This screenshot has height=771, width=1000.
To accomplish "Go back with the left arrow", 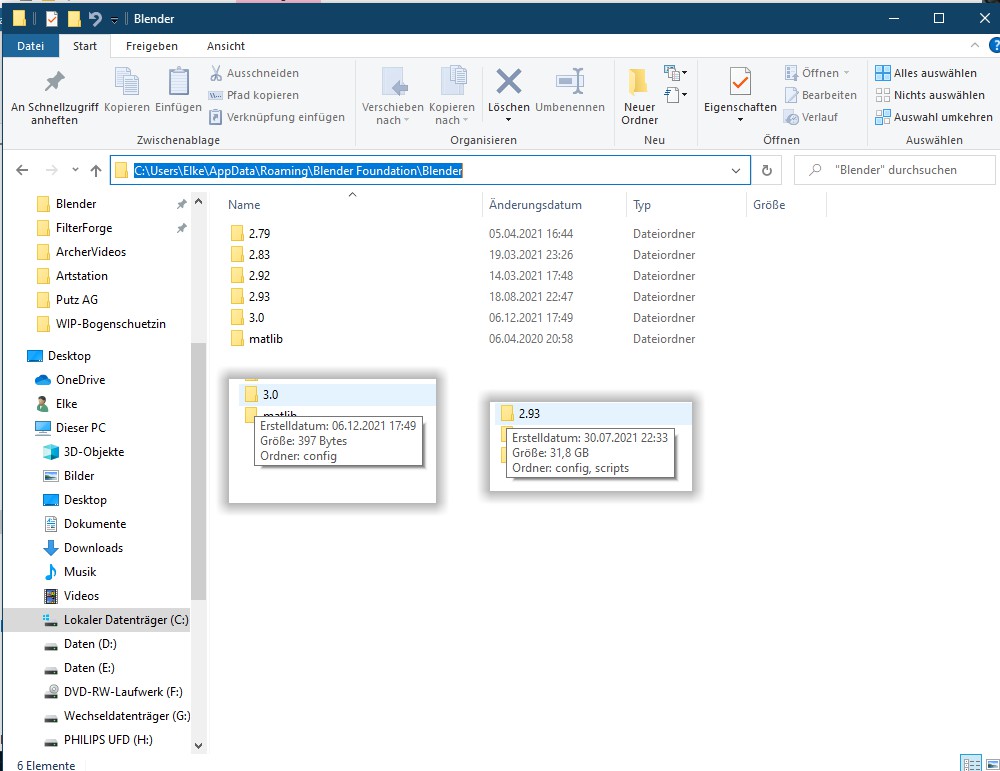I will (22, 170).
